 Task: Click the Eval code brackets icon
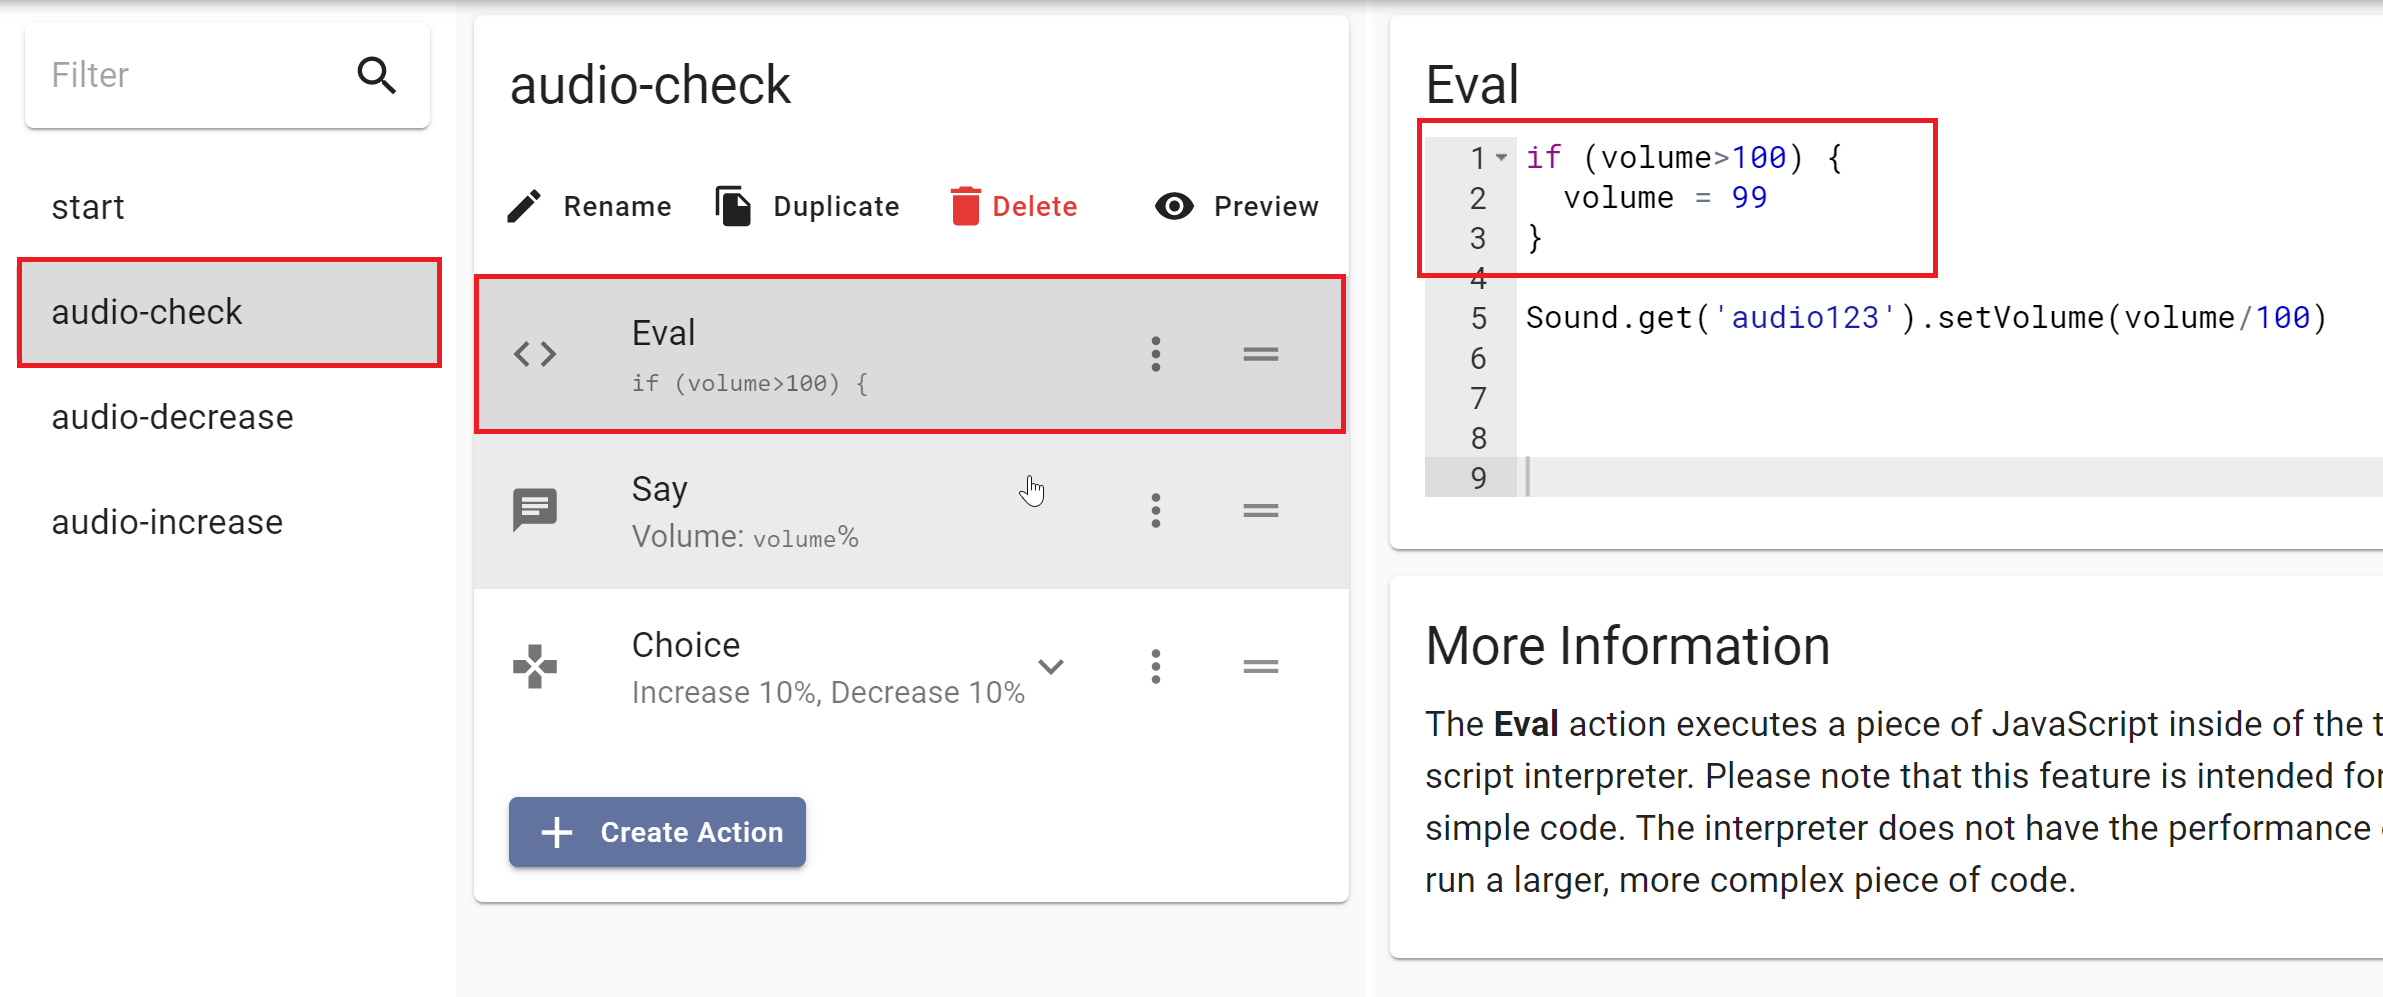click(535, 354)
